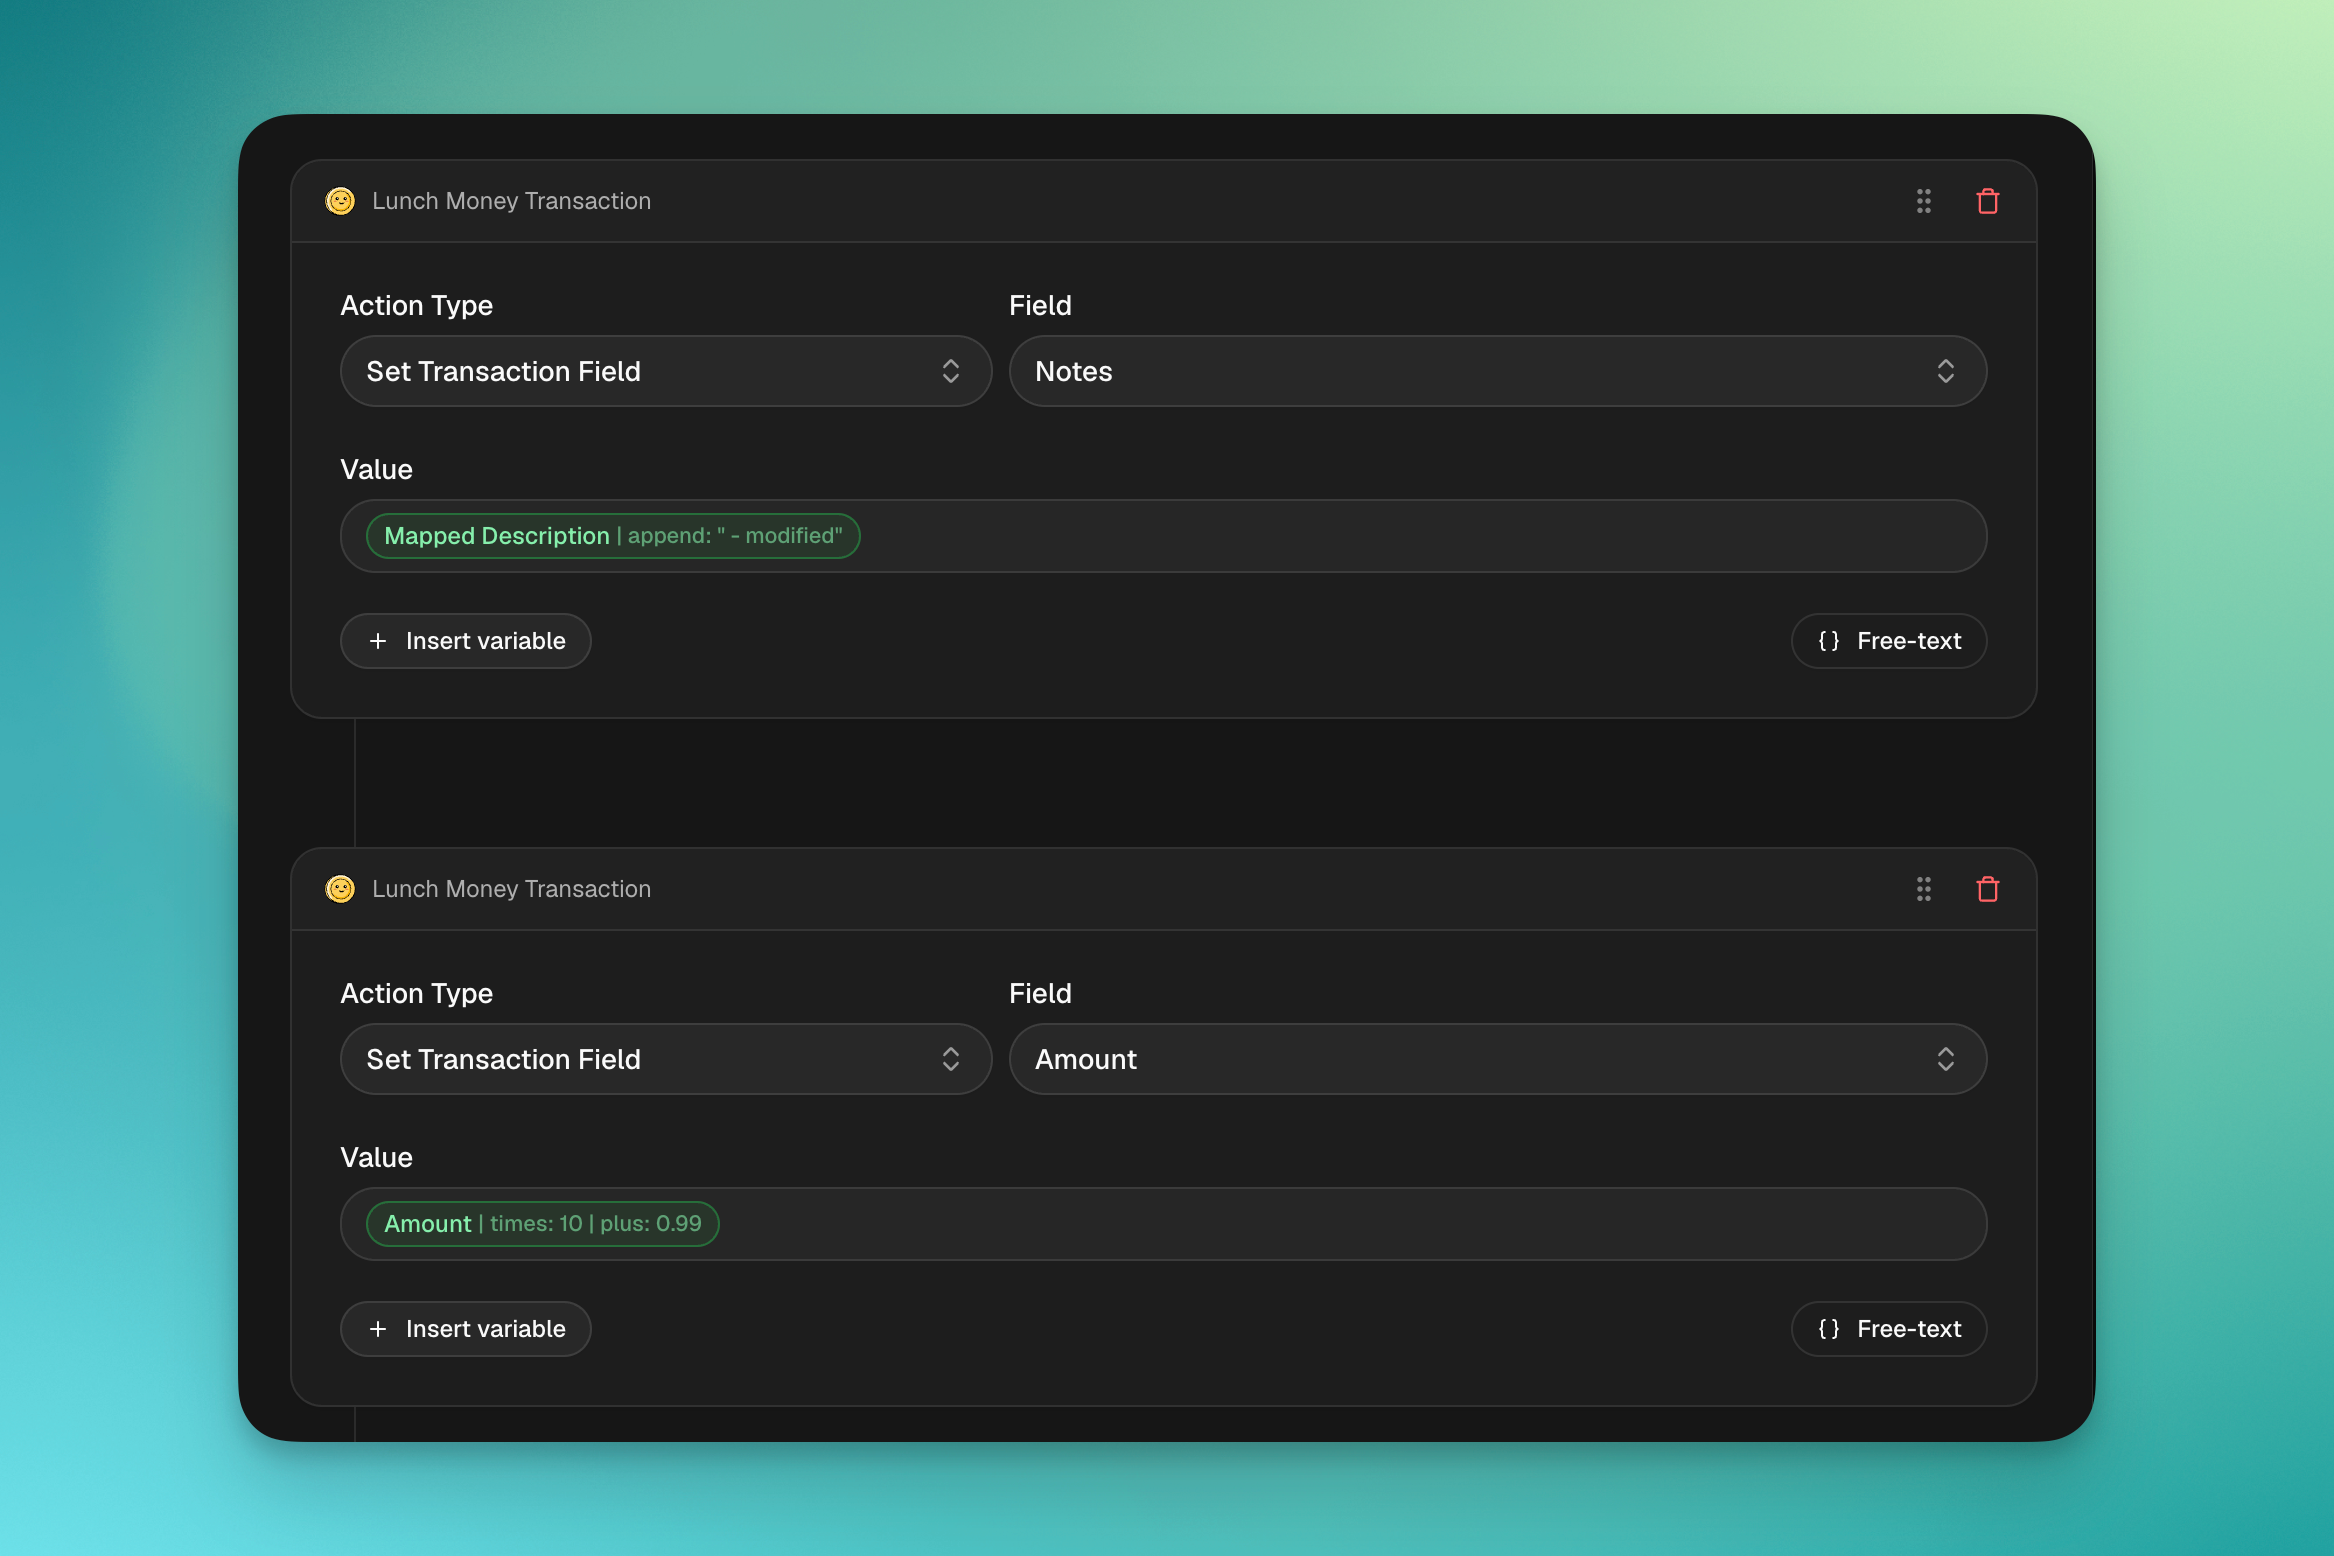Delete the second Lunch Money Transaction action
This screenshot has height=1556, width=2334.
coord(1987,889)
